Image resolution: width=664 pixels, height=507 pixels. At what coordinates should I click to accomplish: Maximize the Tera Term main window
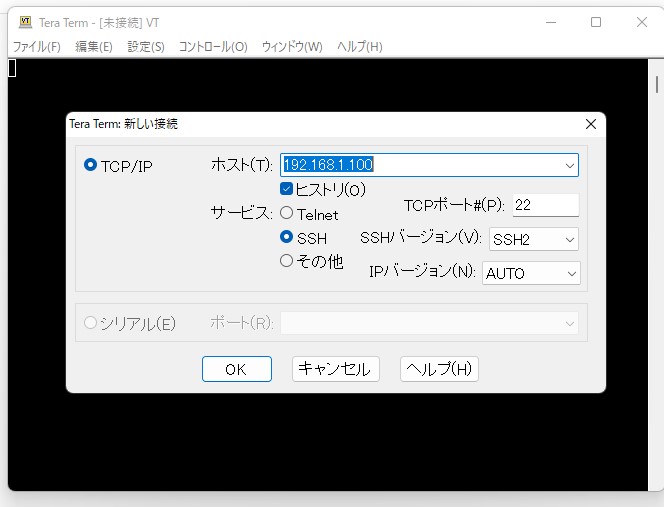[596, 22]
